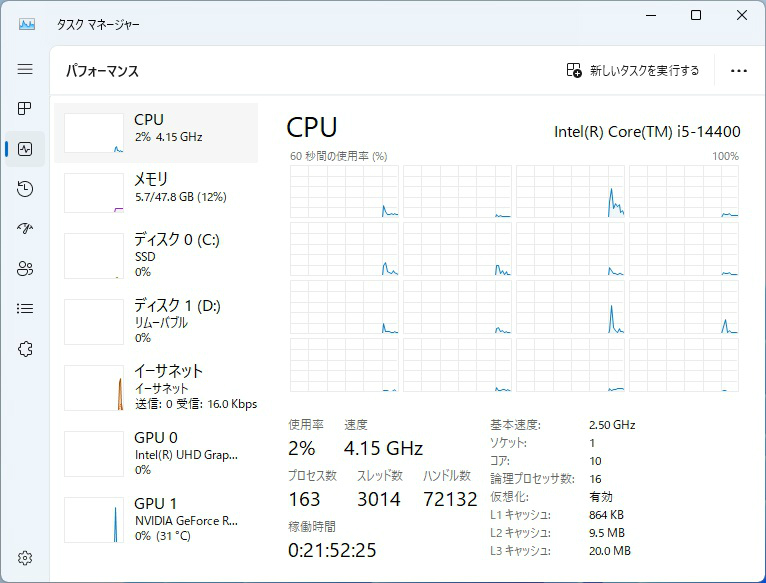Select the メモリ performance entry
766x583 pixels.
click(x=156, y=192)
